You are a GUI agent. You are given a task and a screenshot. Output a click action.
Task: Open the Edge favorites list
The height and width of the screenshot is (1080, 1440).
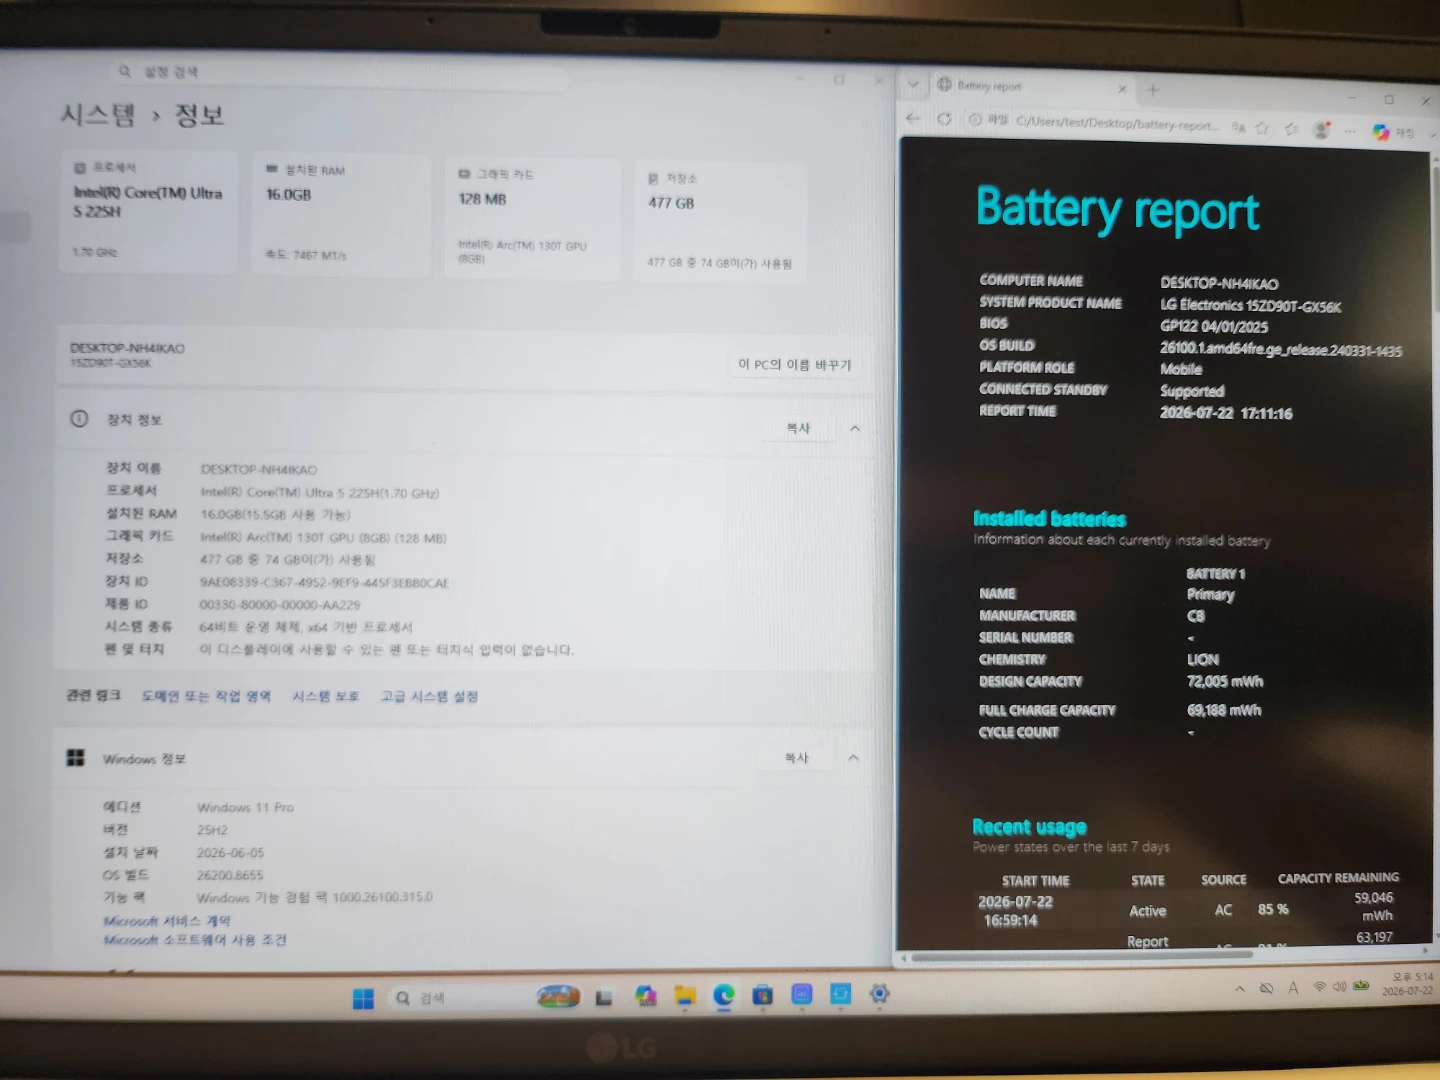coord(1291,129)
